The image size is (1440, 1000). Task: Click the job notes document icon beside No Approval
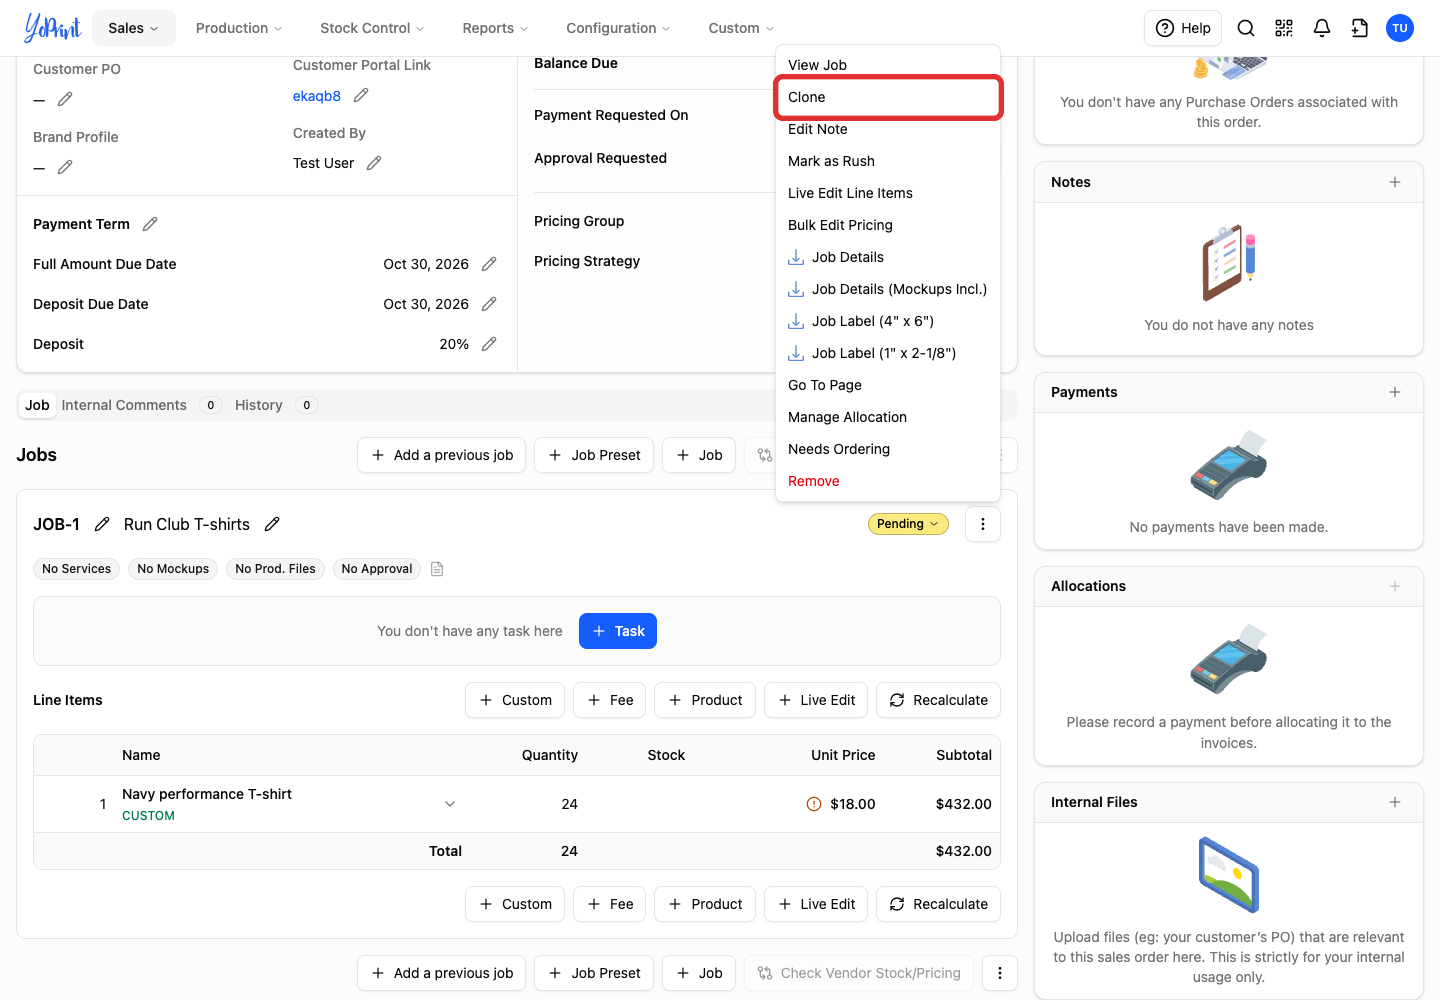(437, 569)
